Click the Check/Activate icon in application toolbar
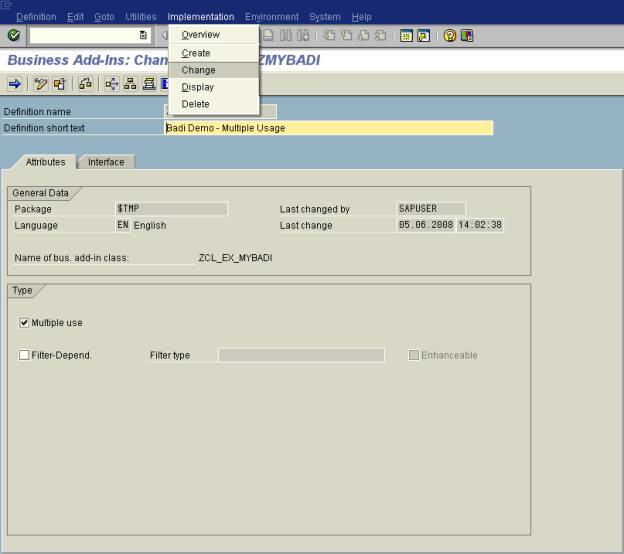The image size is (624, 554). pyautogui.click(x=85, y=84)
